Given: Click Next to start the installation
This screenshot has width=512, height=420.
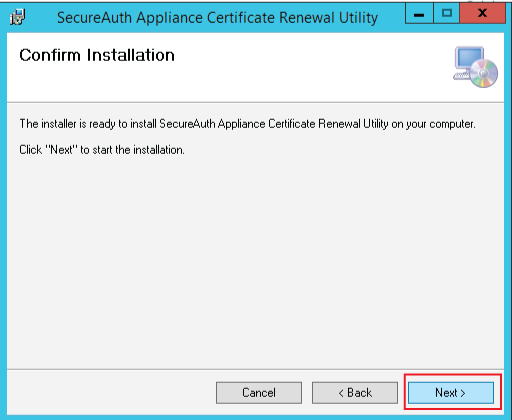Looking at the screenshot, I should [451, 393].
